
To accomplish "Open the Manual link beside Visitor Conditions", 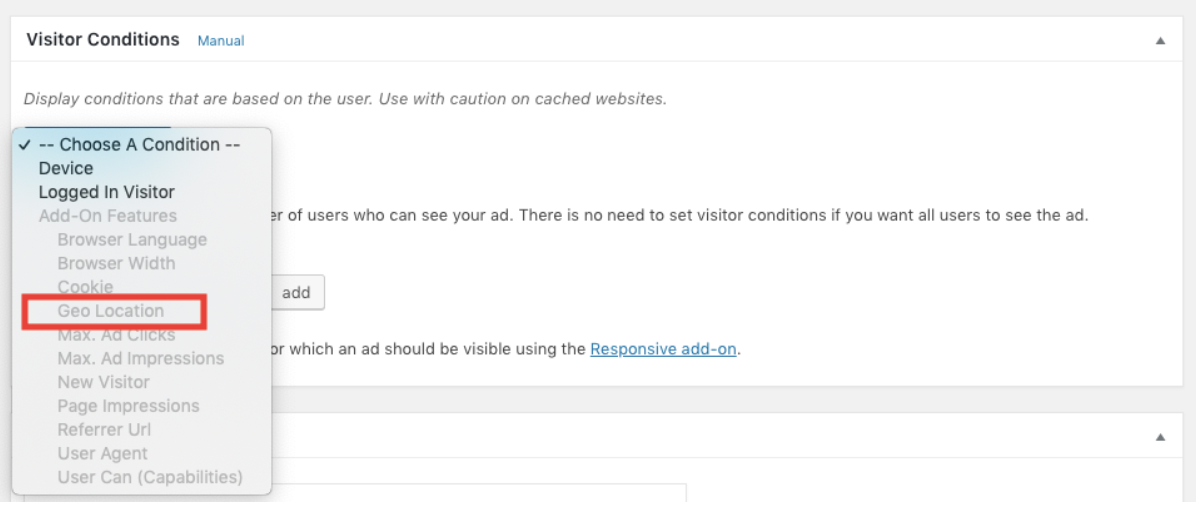I will [x=221, y=41].
